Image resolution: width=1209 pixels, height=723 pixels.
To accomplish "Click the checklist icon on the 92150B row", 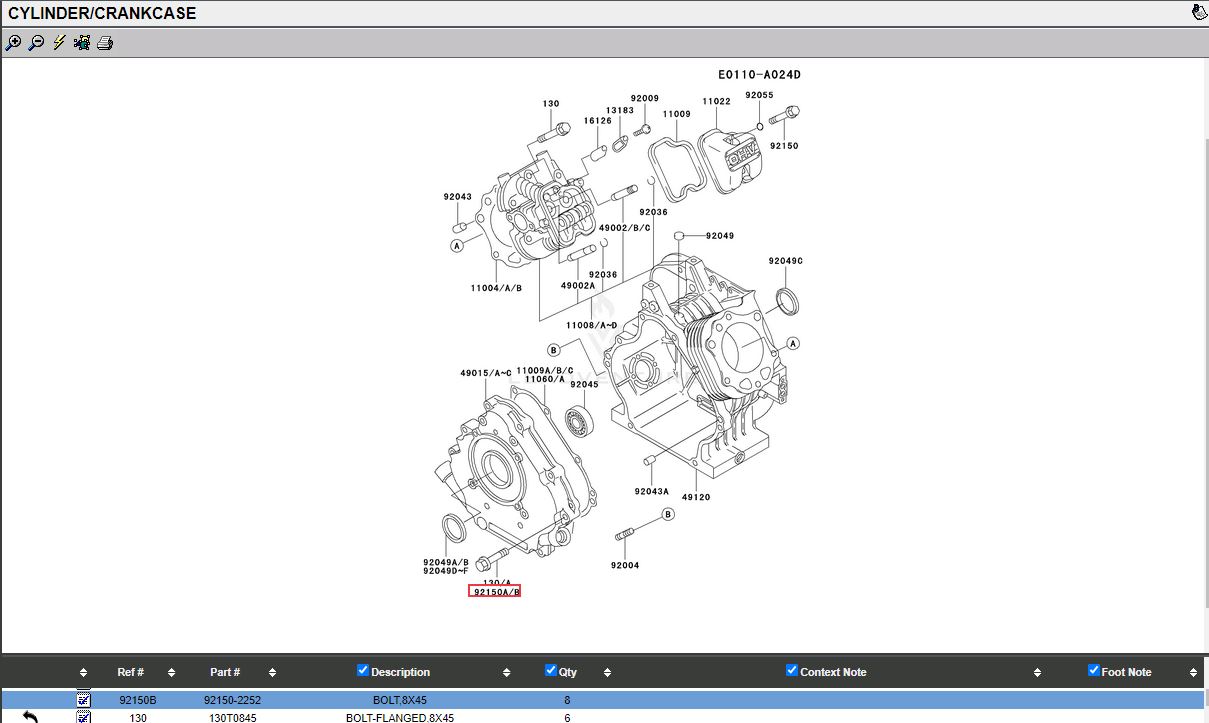I will [84, 700].
